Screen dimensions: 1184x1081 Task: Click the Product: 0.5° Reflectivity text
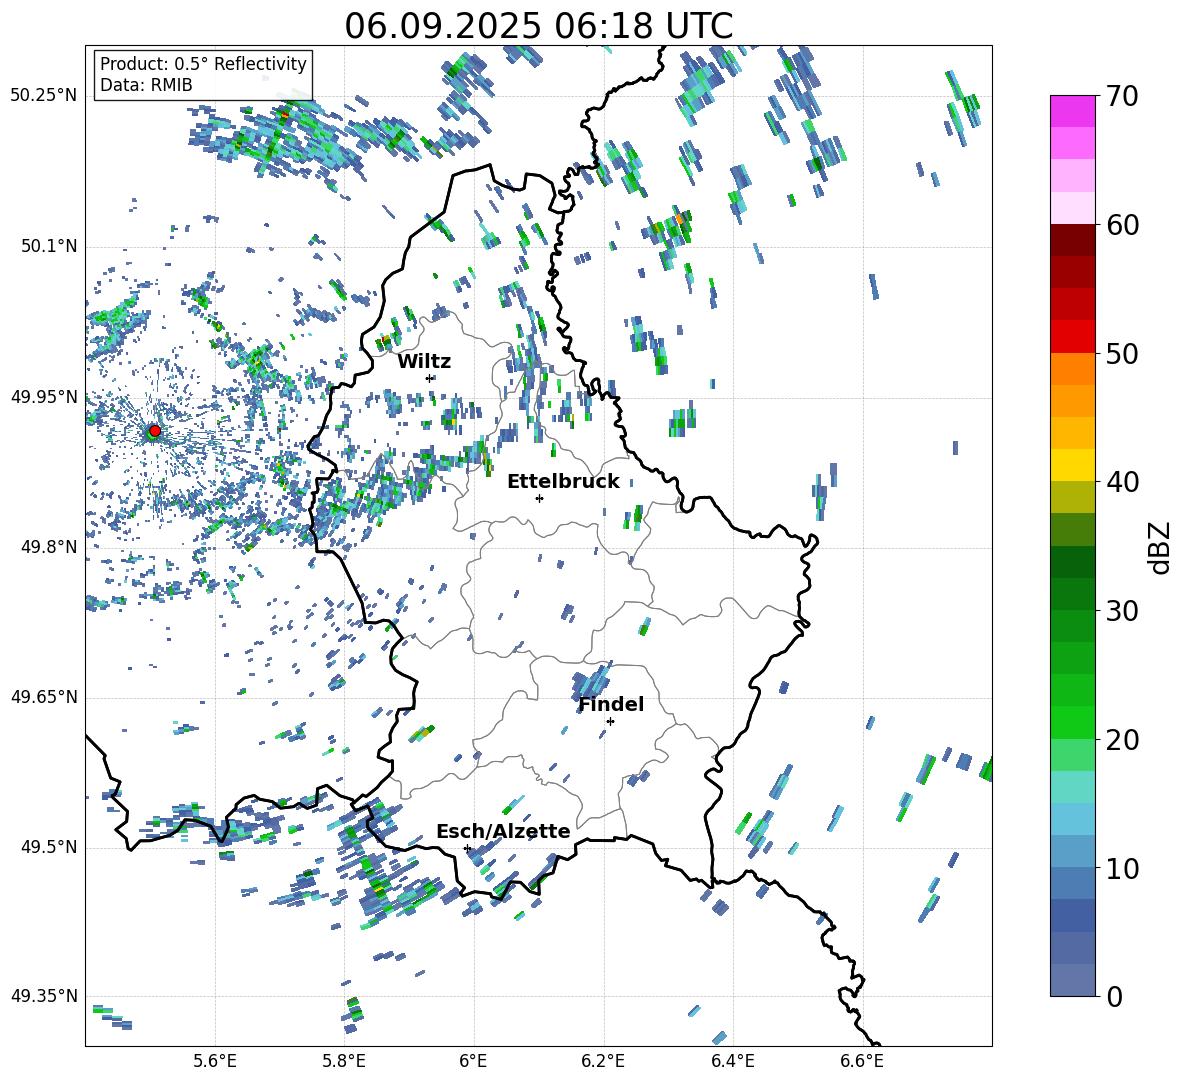pyautogui.click(x=203, y=63)
